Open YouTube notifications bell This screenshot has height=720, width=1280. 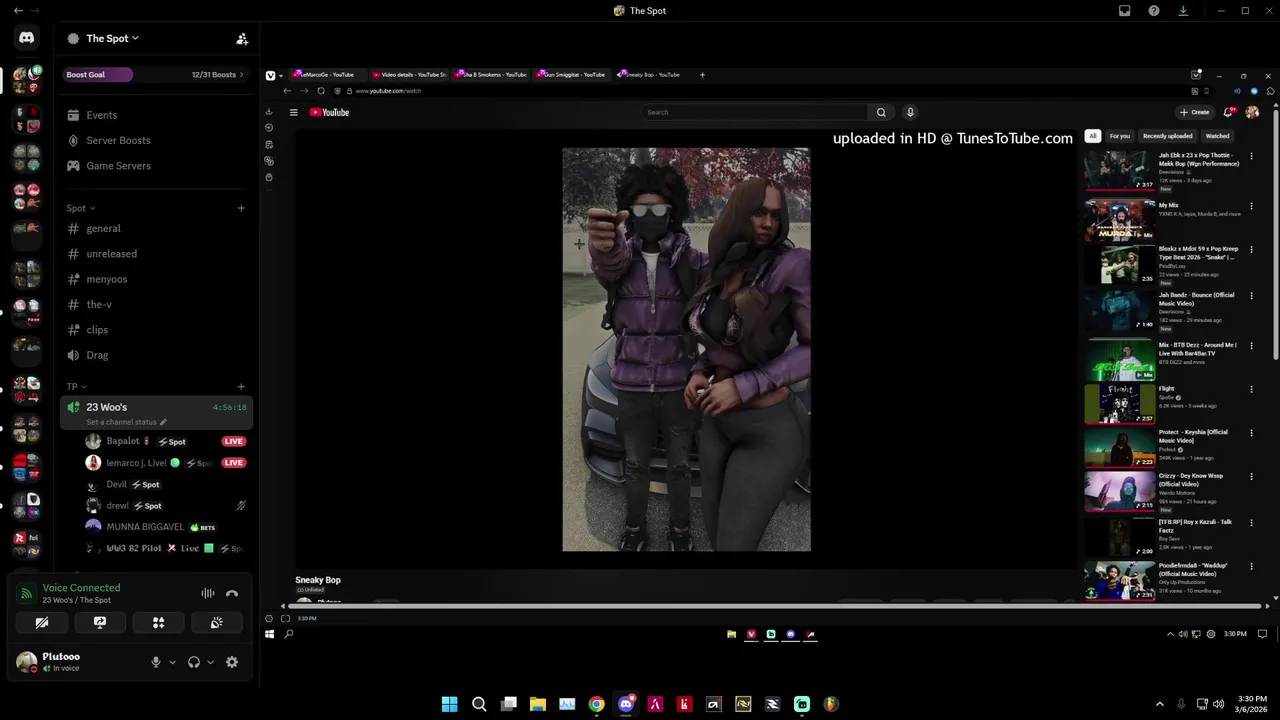(x=1229, y=112)
